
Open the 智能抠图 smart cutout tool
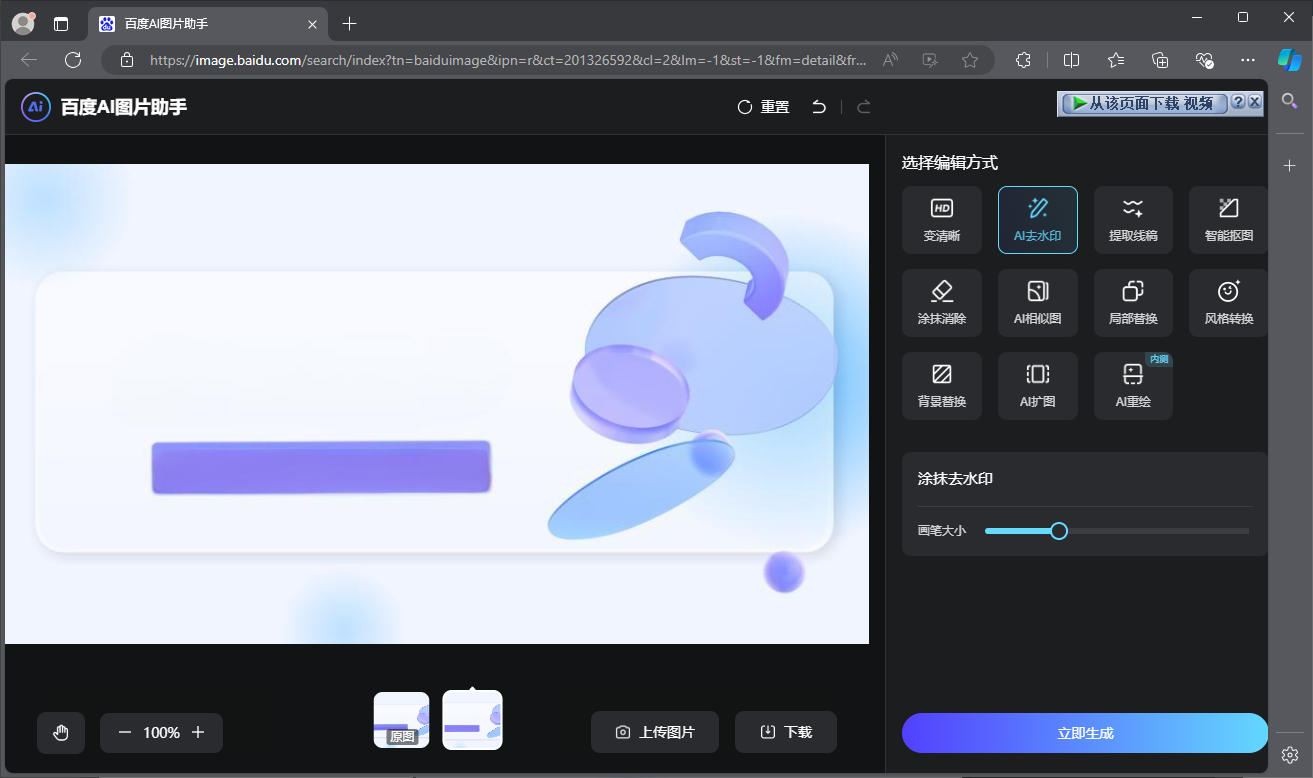pos(1228,220)
